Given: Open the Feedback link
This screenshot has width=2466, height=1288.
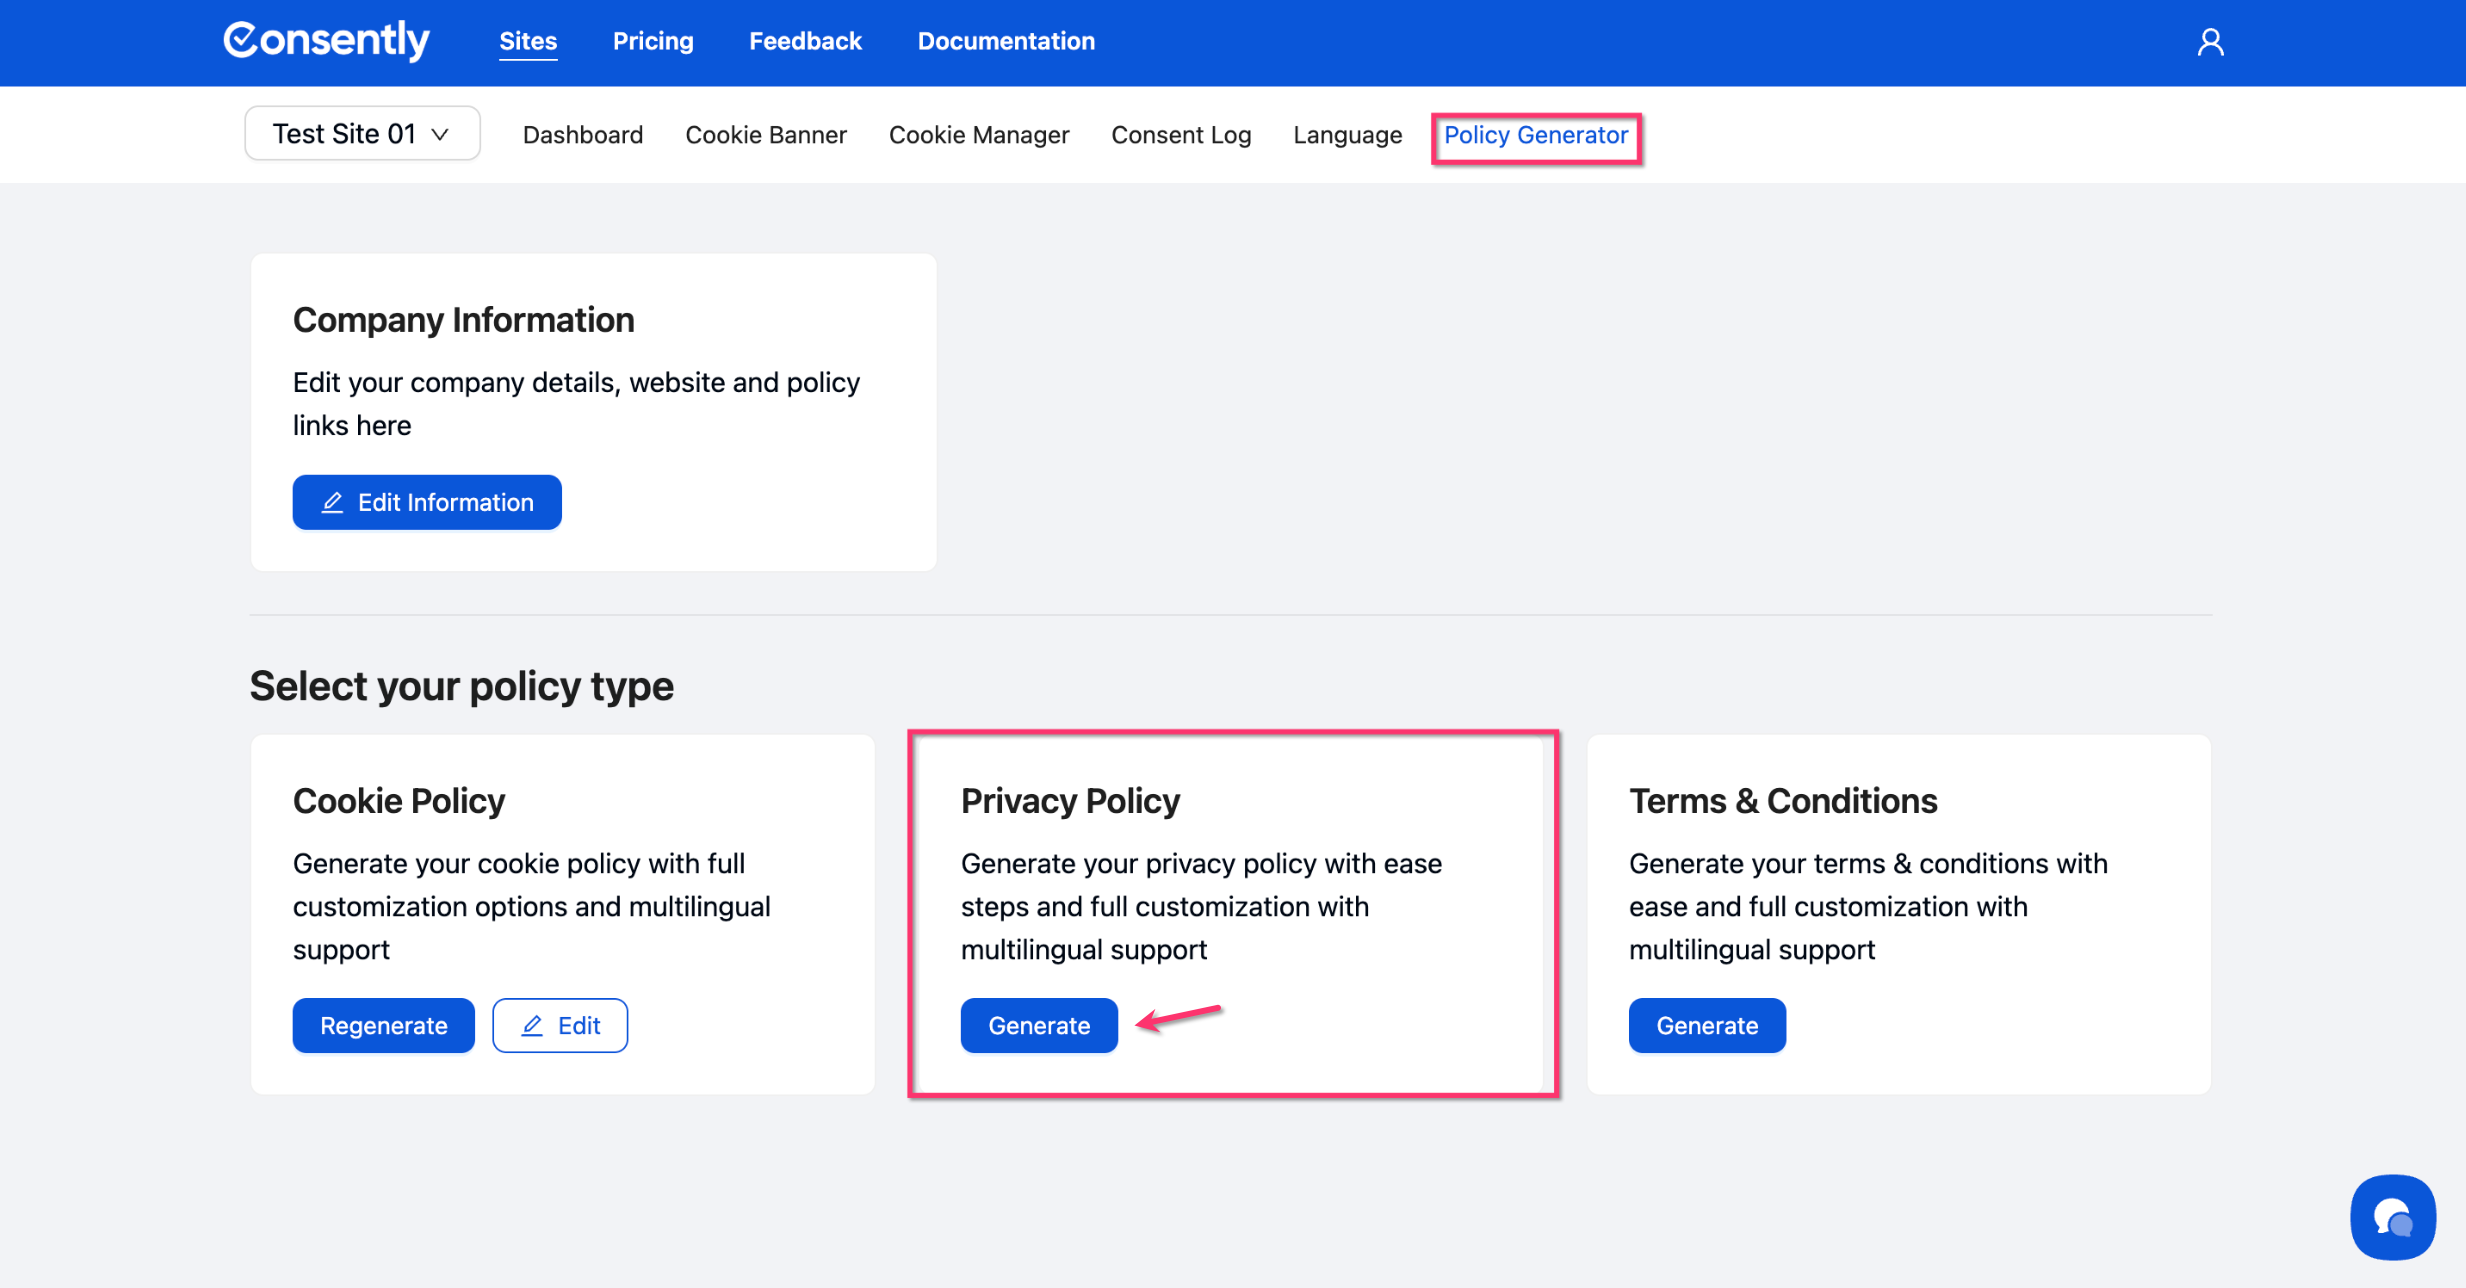Looking at the screenshot, I should pos(805,41).
